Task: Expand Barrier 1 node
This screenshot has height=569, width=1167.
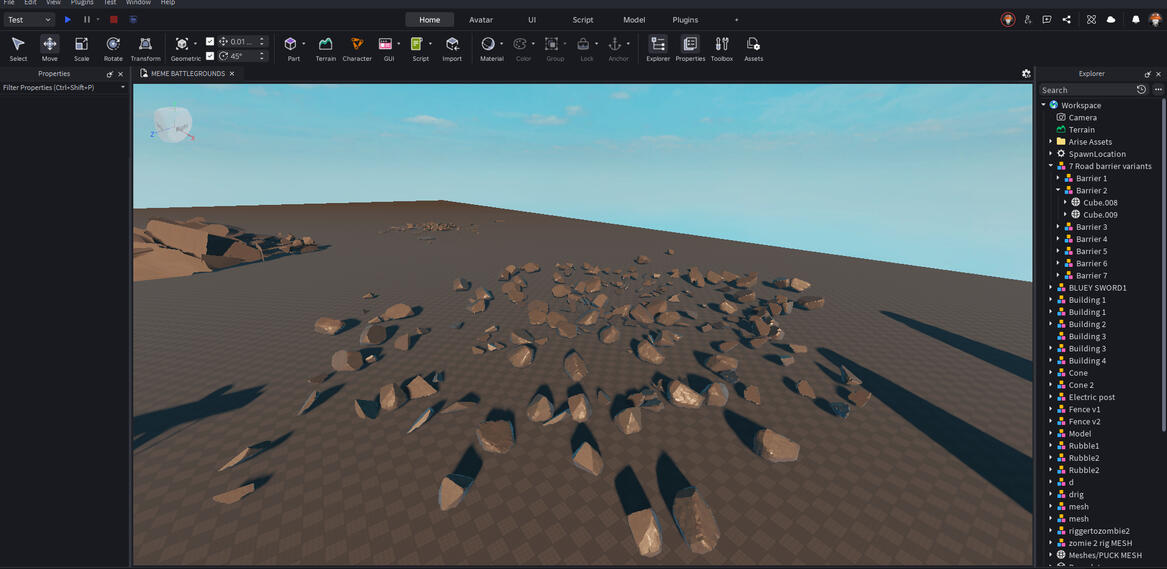Action: click(1058, 179)
